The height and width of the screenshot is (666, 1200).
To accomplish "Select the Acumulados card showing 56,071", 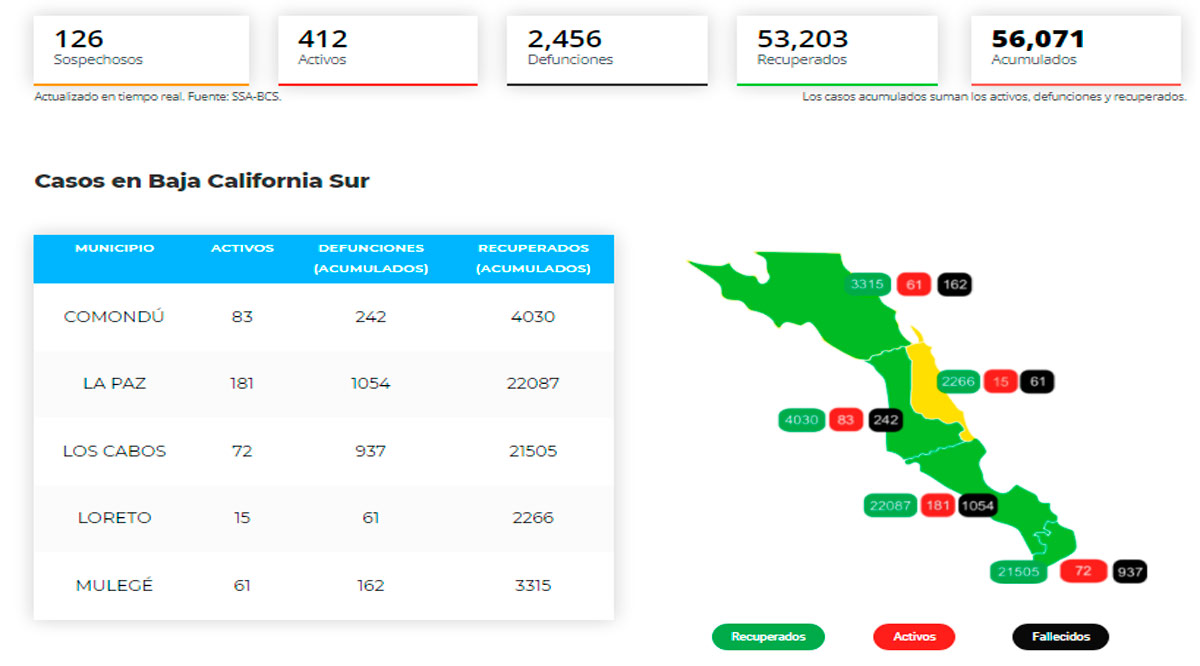I will pos(1076,50).
